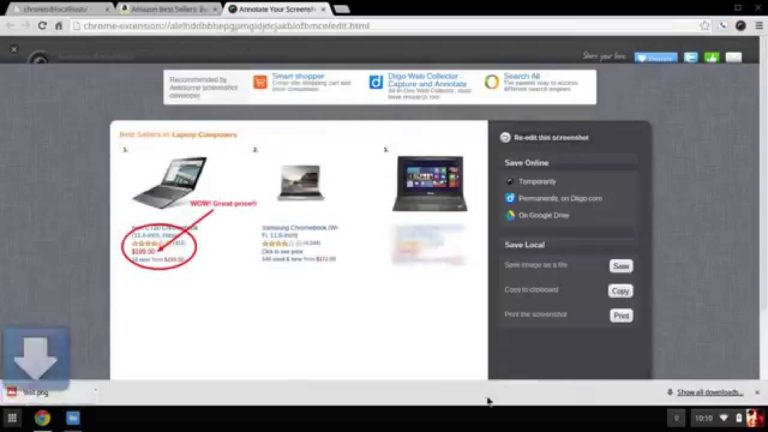This screenshot has height=432, width=768.
Task: Open the blue Files app on shelf
Action: 73,418
